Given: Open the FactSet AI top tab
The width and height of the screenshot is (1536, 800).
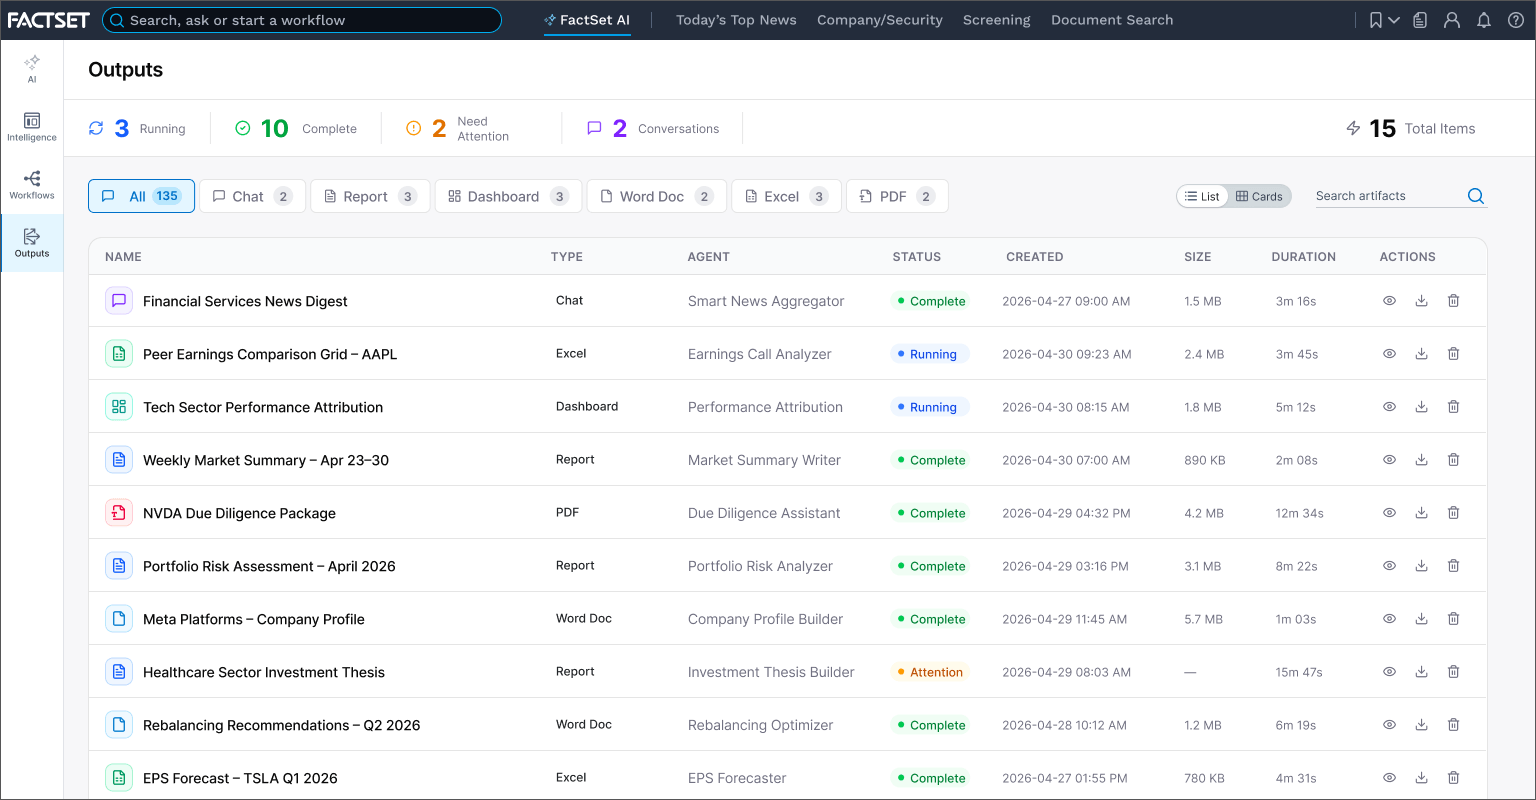Looking at the screenshot, I should [587, 20].
